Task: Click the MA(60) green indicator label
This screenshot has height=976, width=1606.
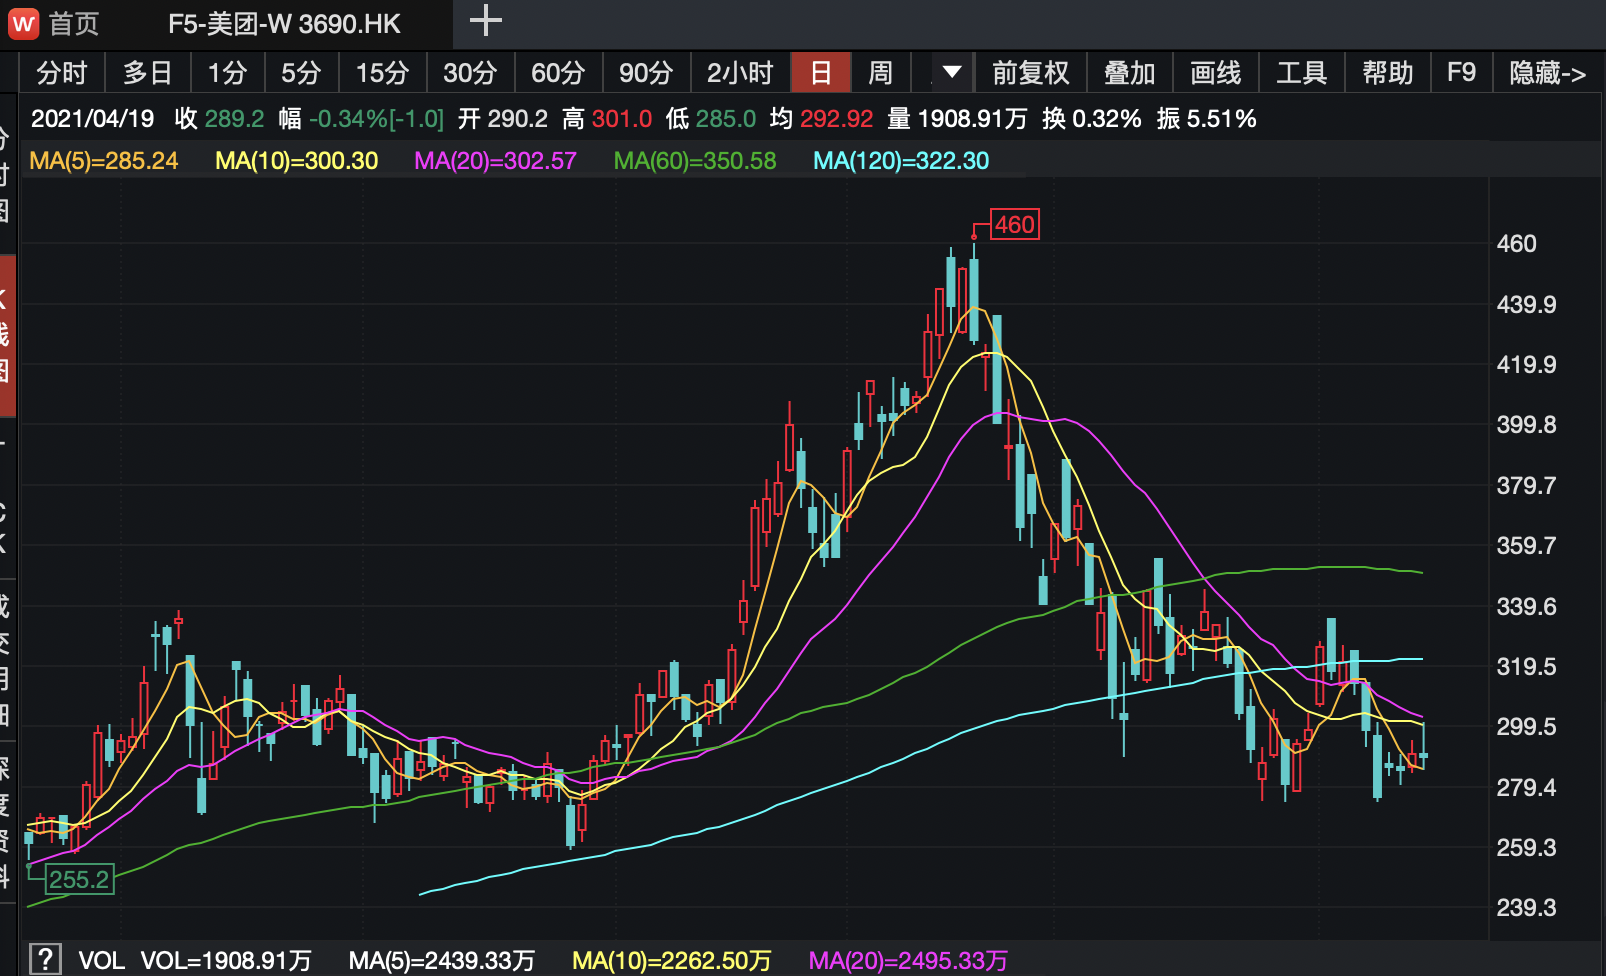Action: 694,161
